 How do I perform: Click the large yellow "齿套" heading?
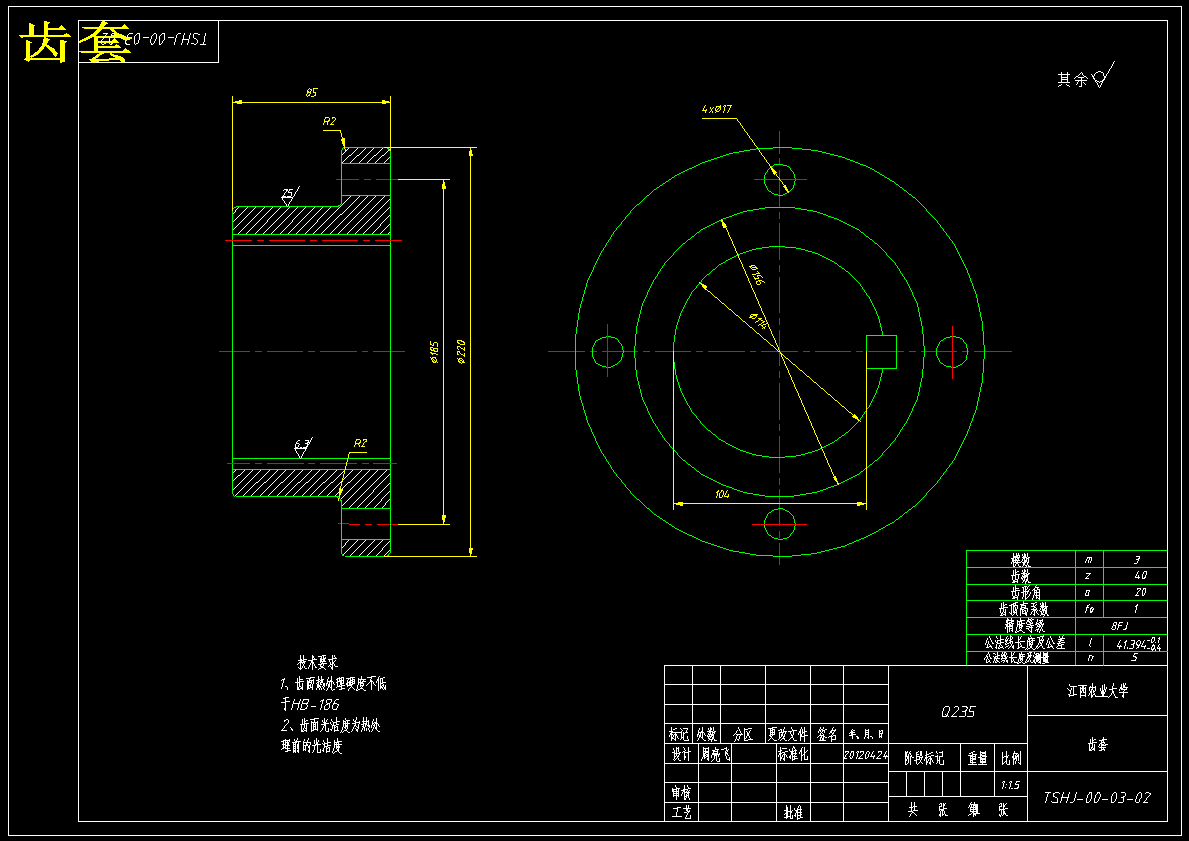pyautogui.click(x=73, y=42)
